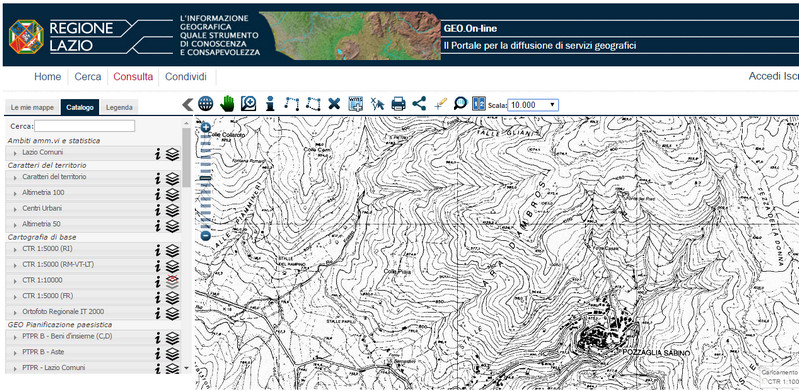Click the print map icon
This screenshot has height=391, width=799.
coord(398,104)
